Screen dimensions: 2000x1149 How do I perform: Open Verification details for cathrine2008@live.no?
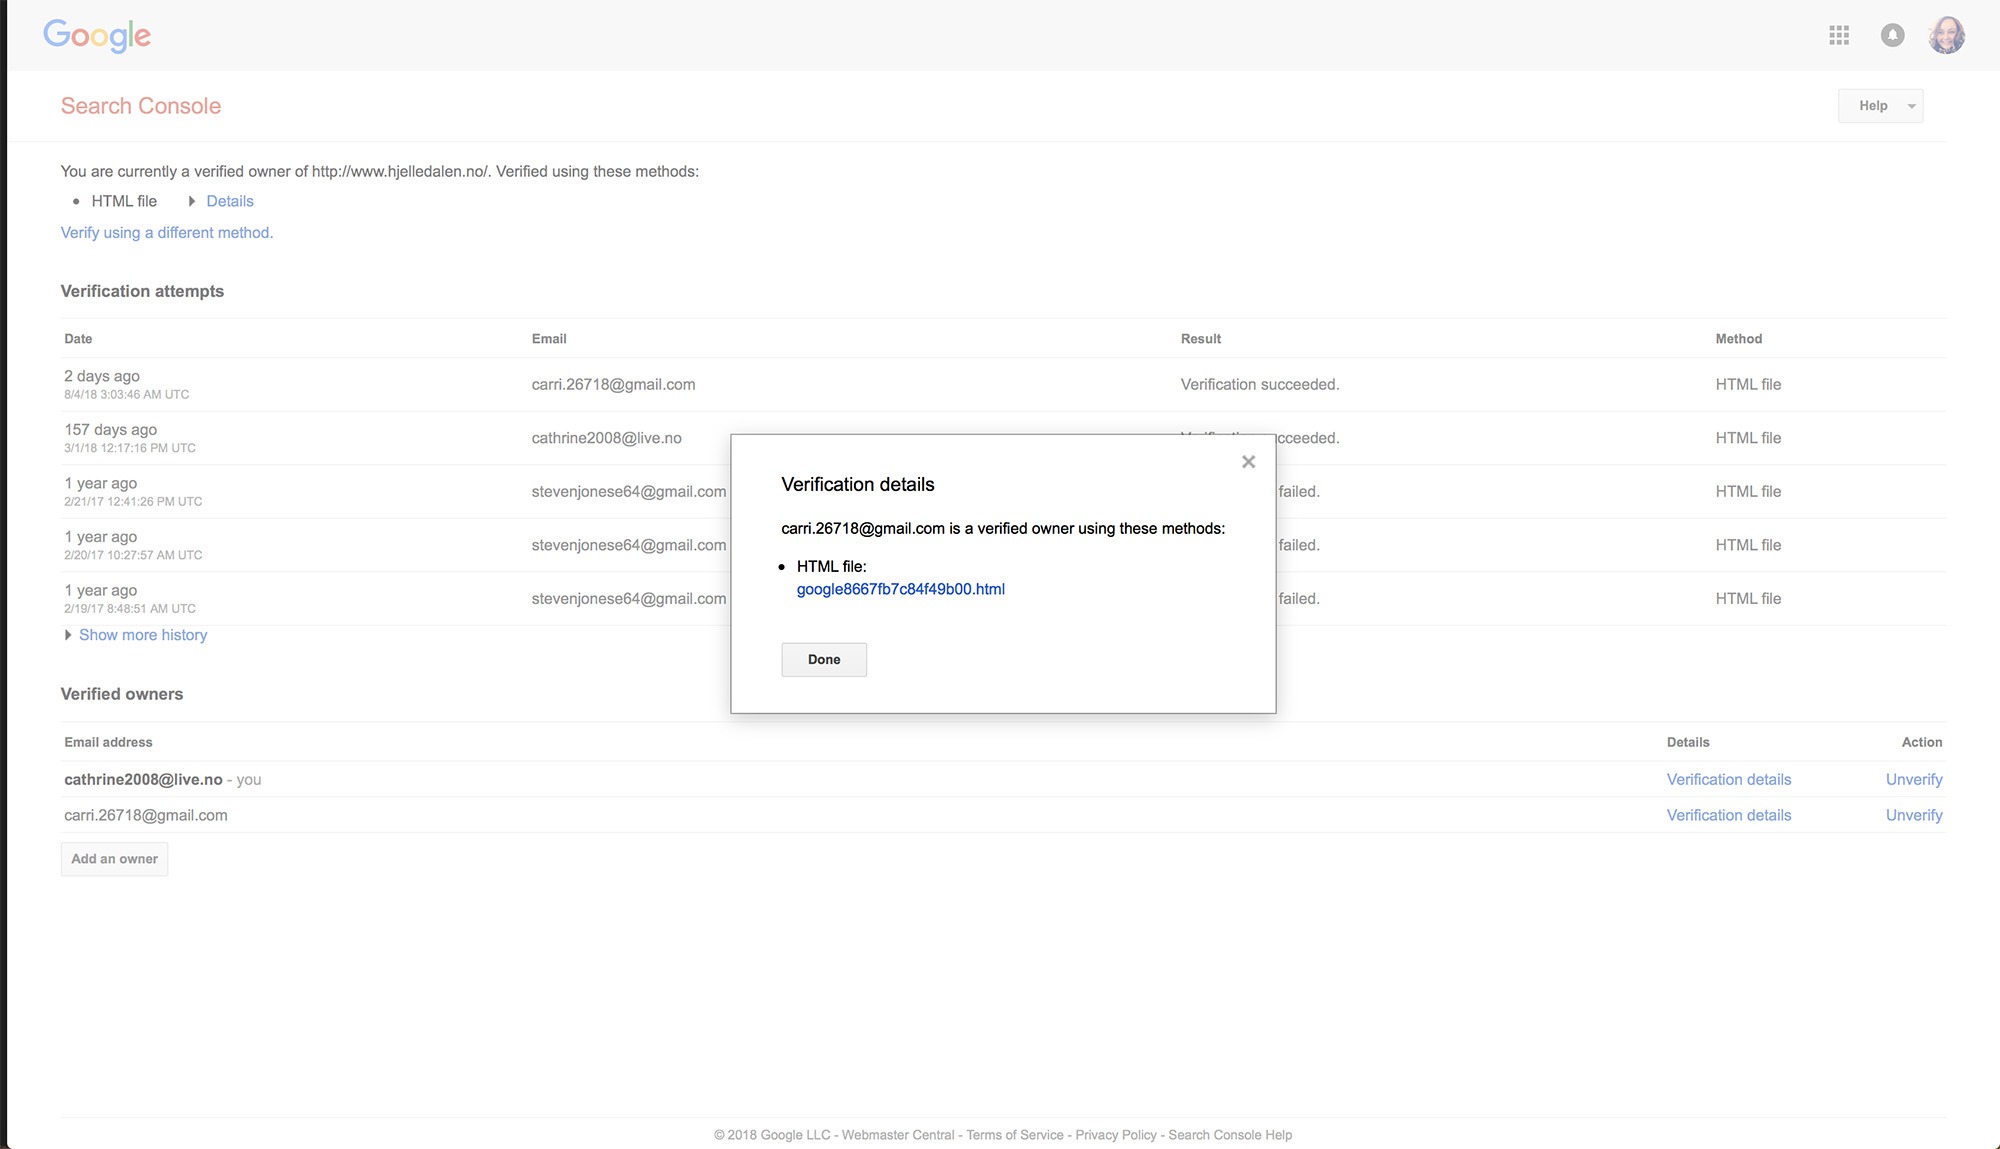pos(1729,779)
